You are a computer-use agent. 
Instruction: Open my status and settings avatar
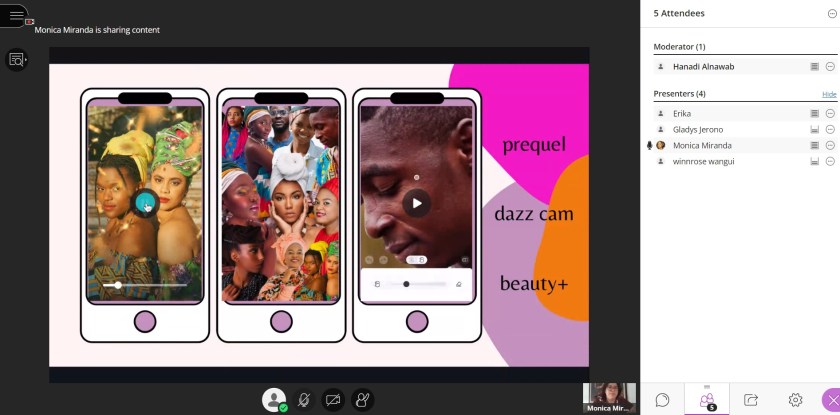click(x=273, y=399)
